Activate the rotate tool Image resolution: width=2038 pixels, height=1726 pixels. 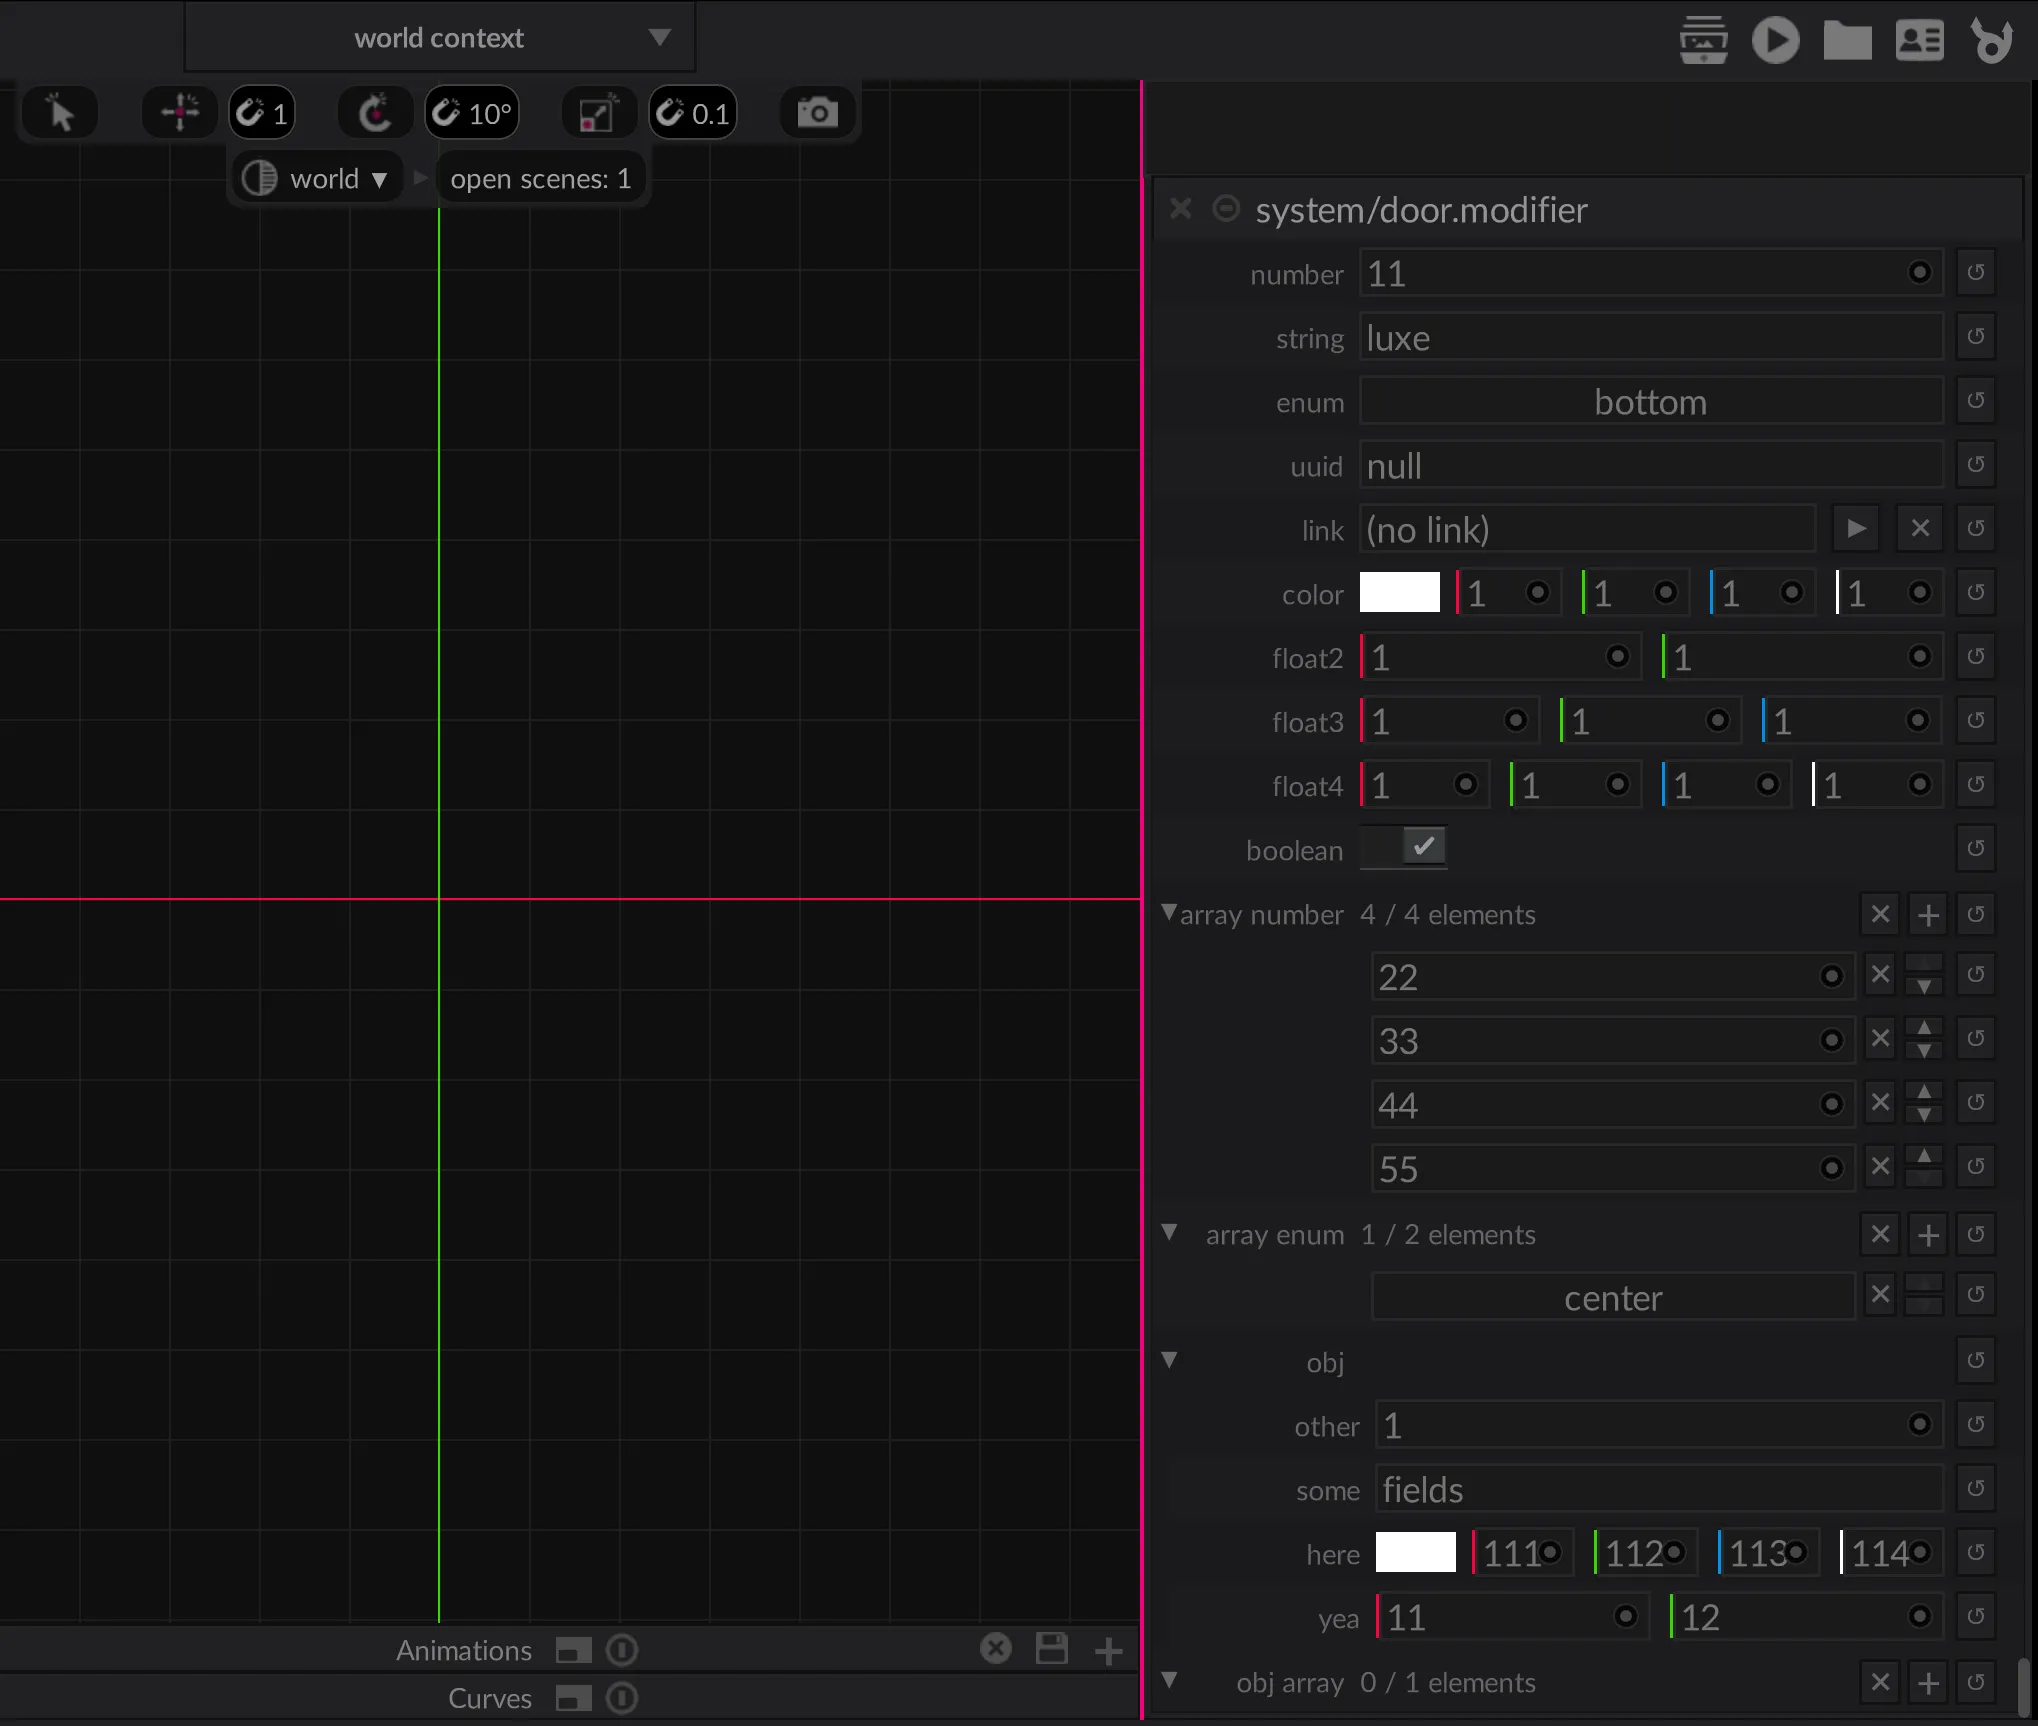coord(375,113)
